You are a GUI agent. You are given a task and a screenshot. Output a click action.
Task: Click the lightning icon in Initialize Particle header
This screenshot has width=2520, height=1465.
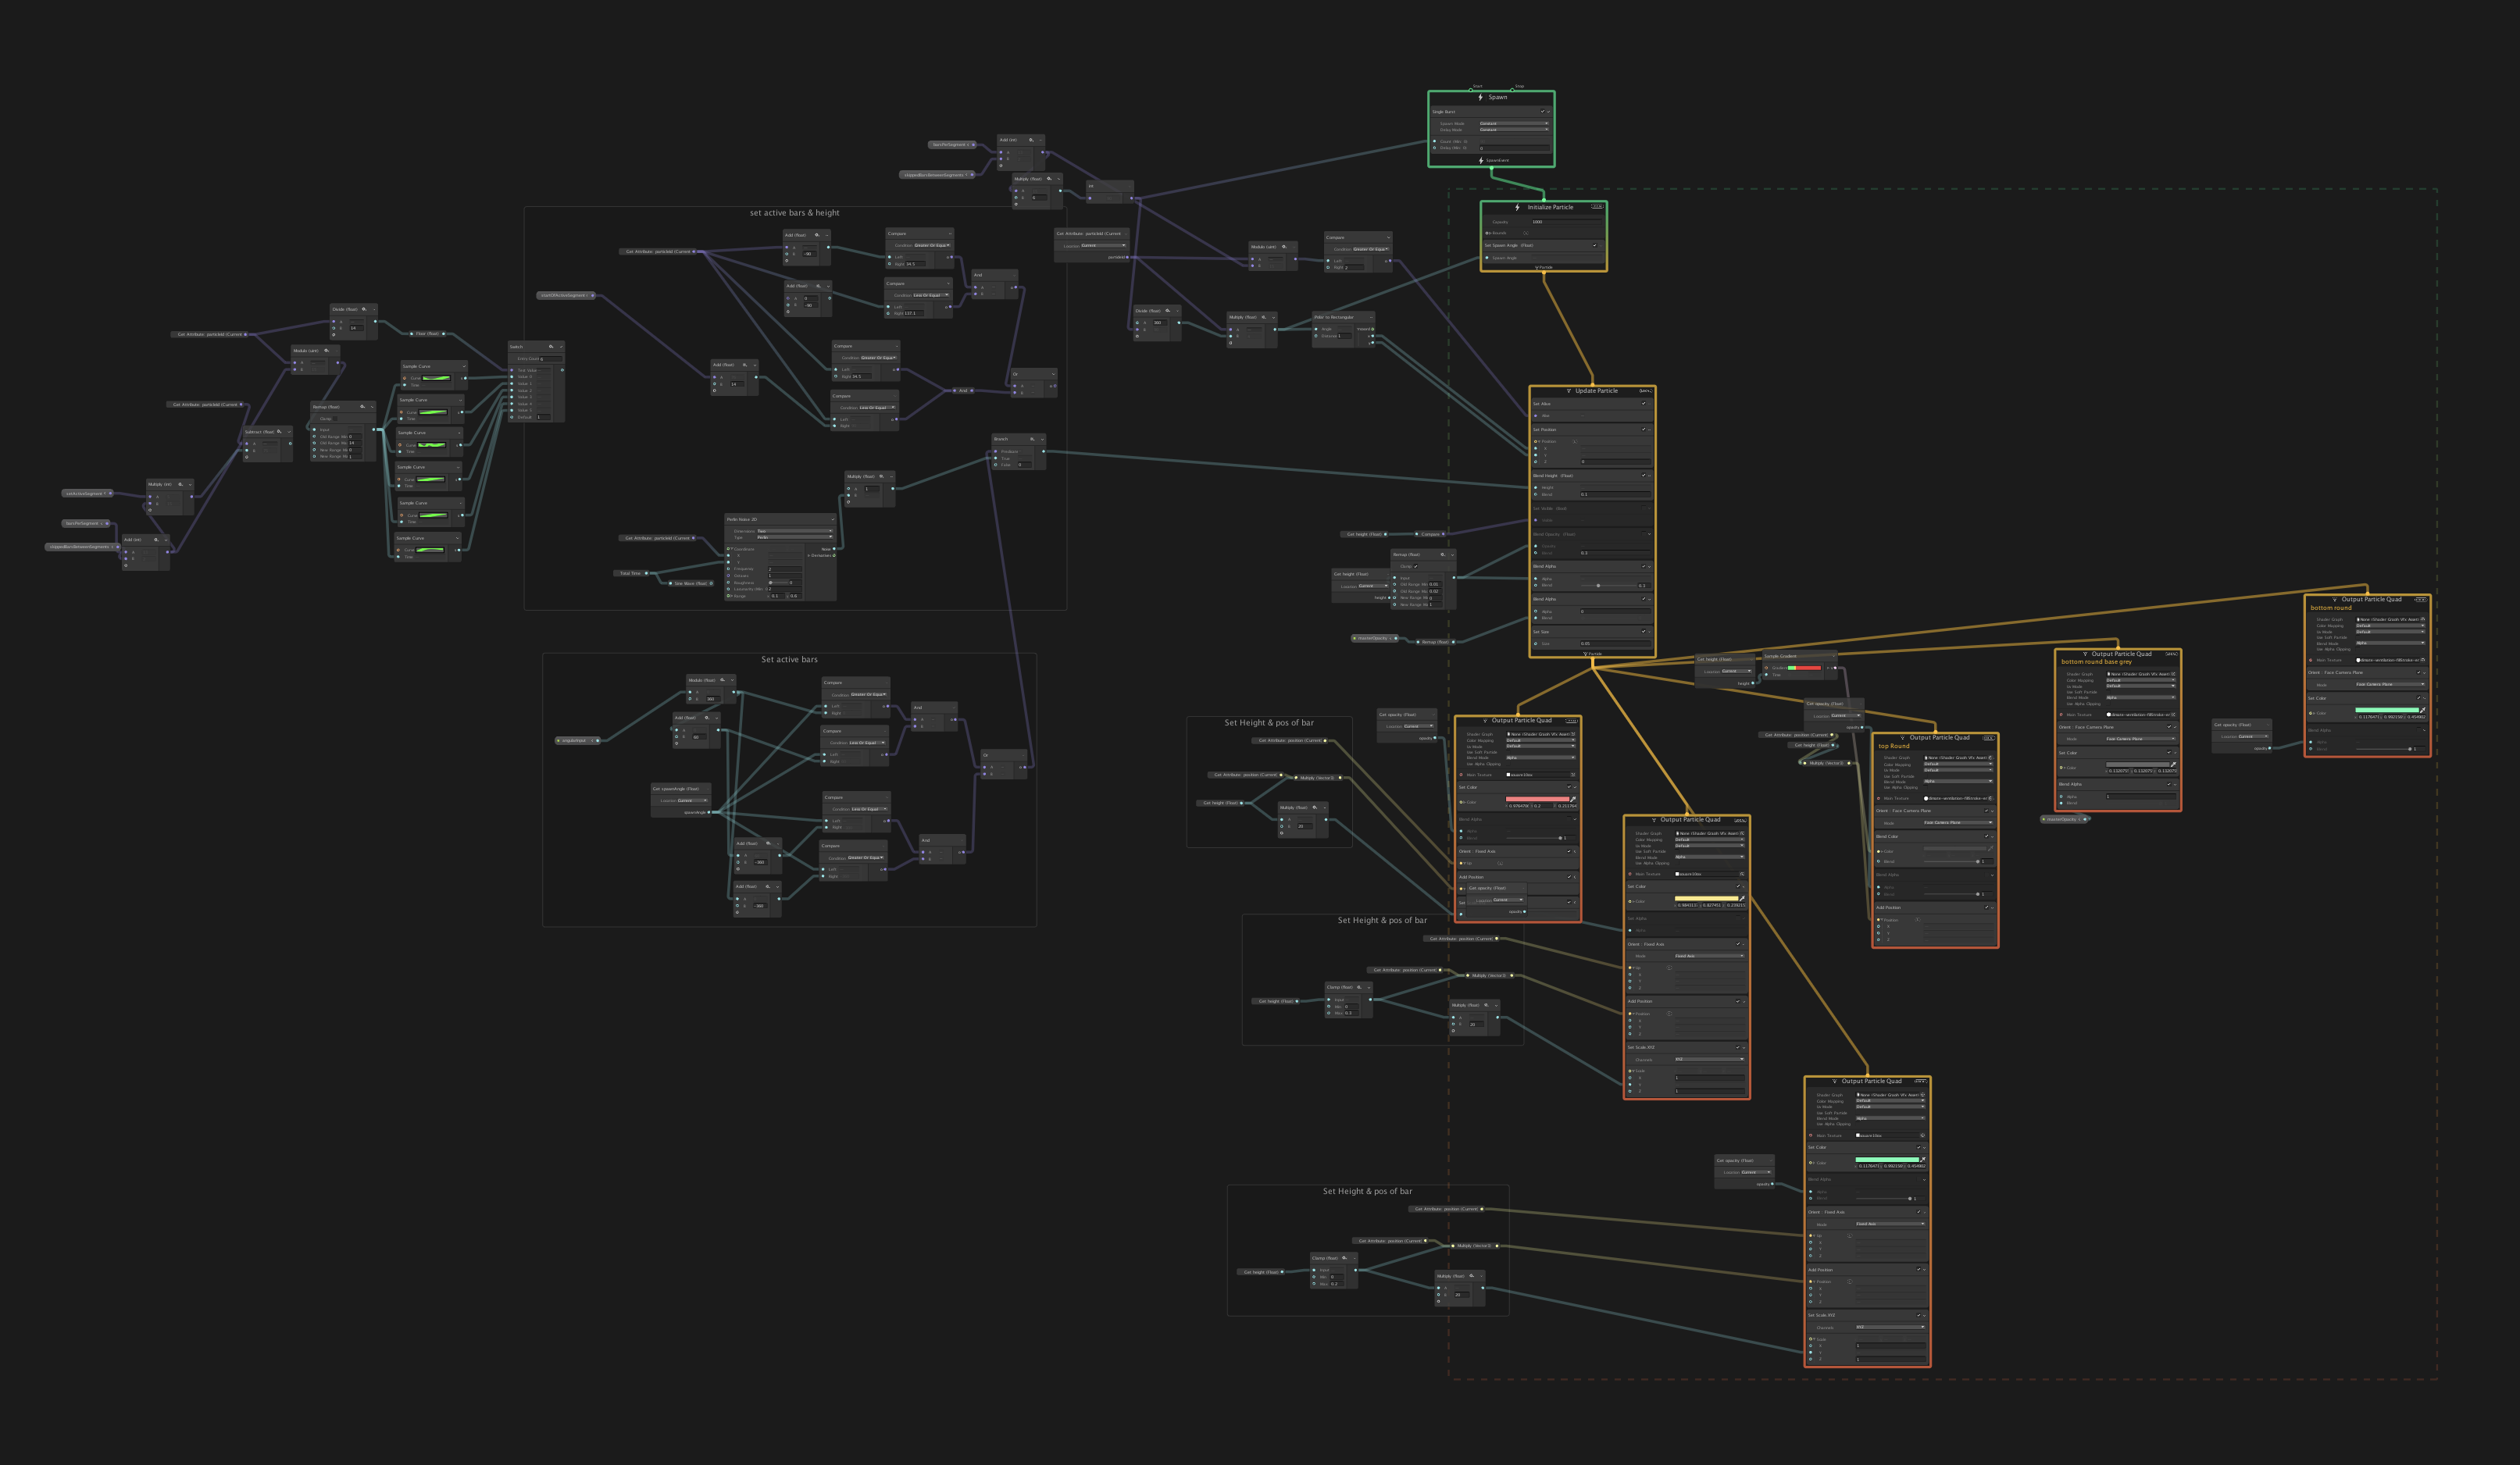click(1517, 208)
